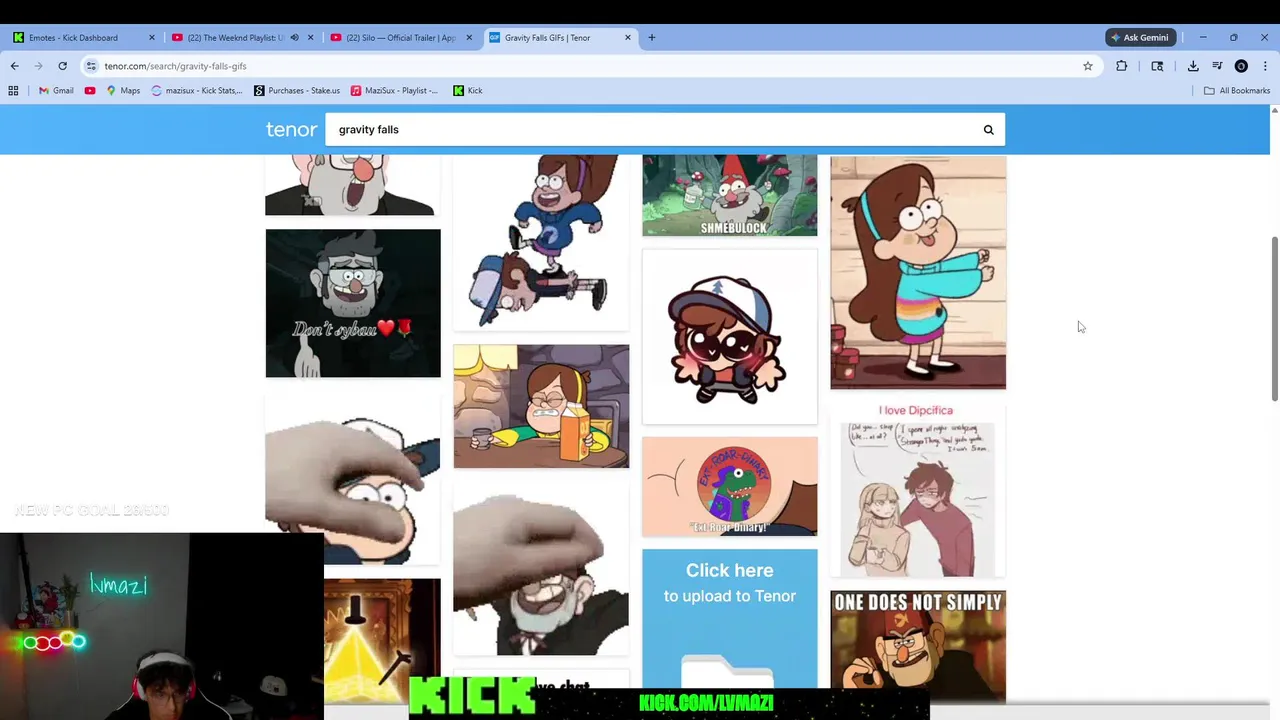Open the MaziSux - Playlist bookmark

394,90
